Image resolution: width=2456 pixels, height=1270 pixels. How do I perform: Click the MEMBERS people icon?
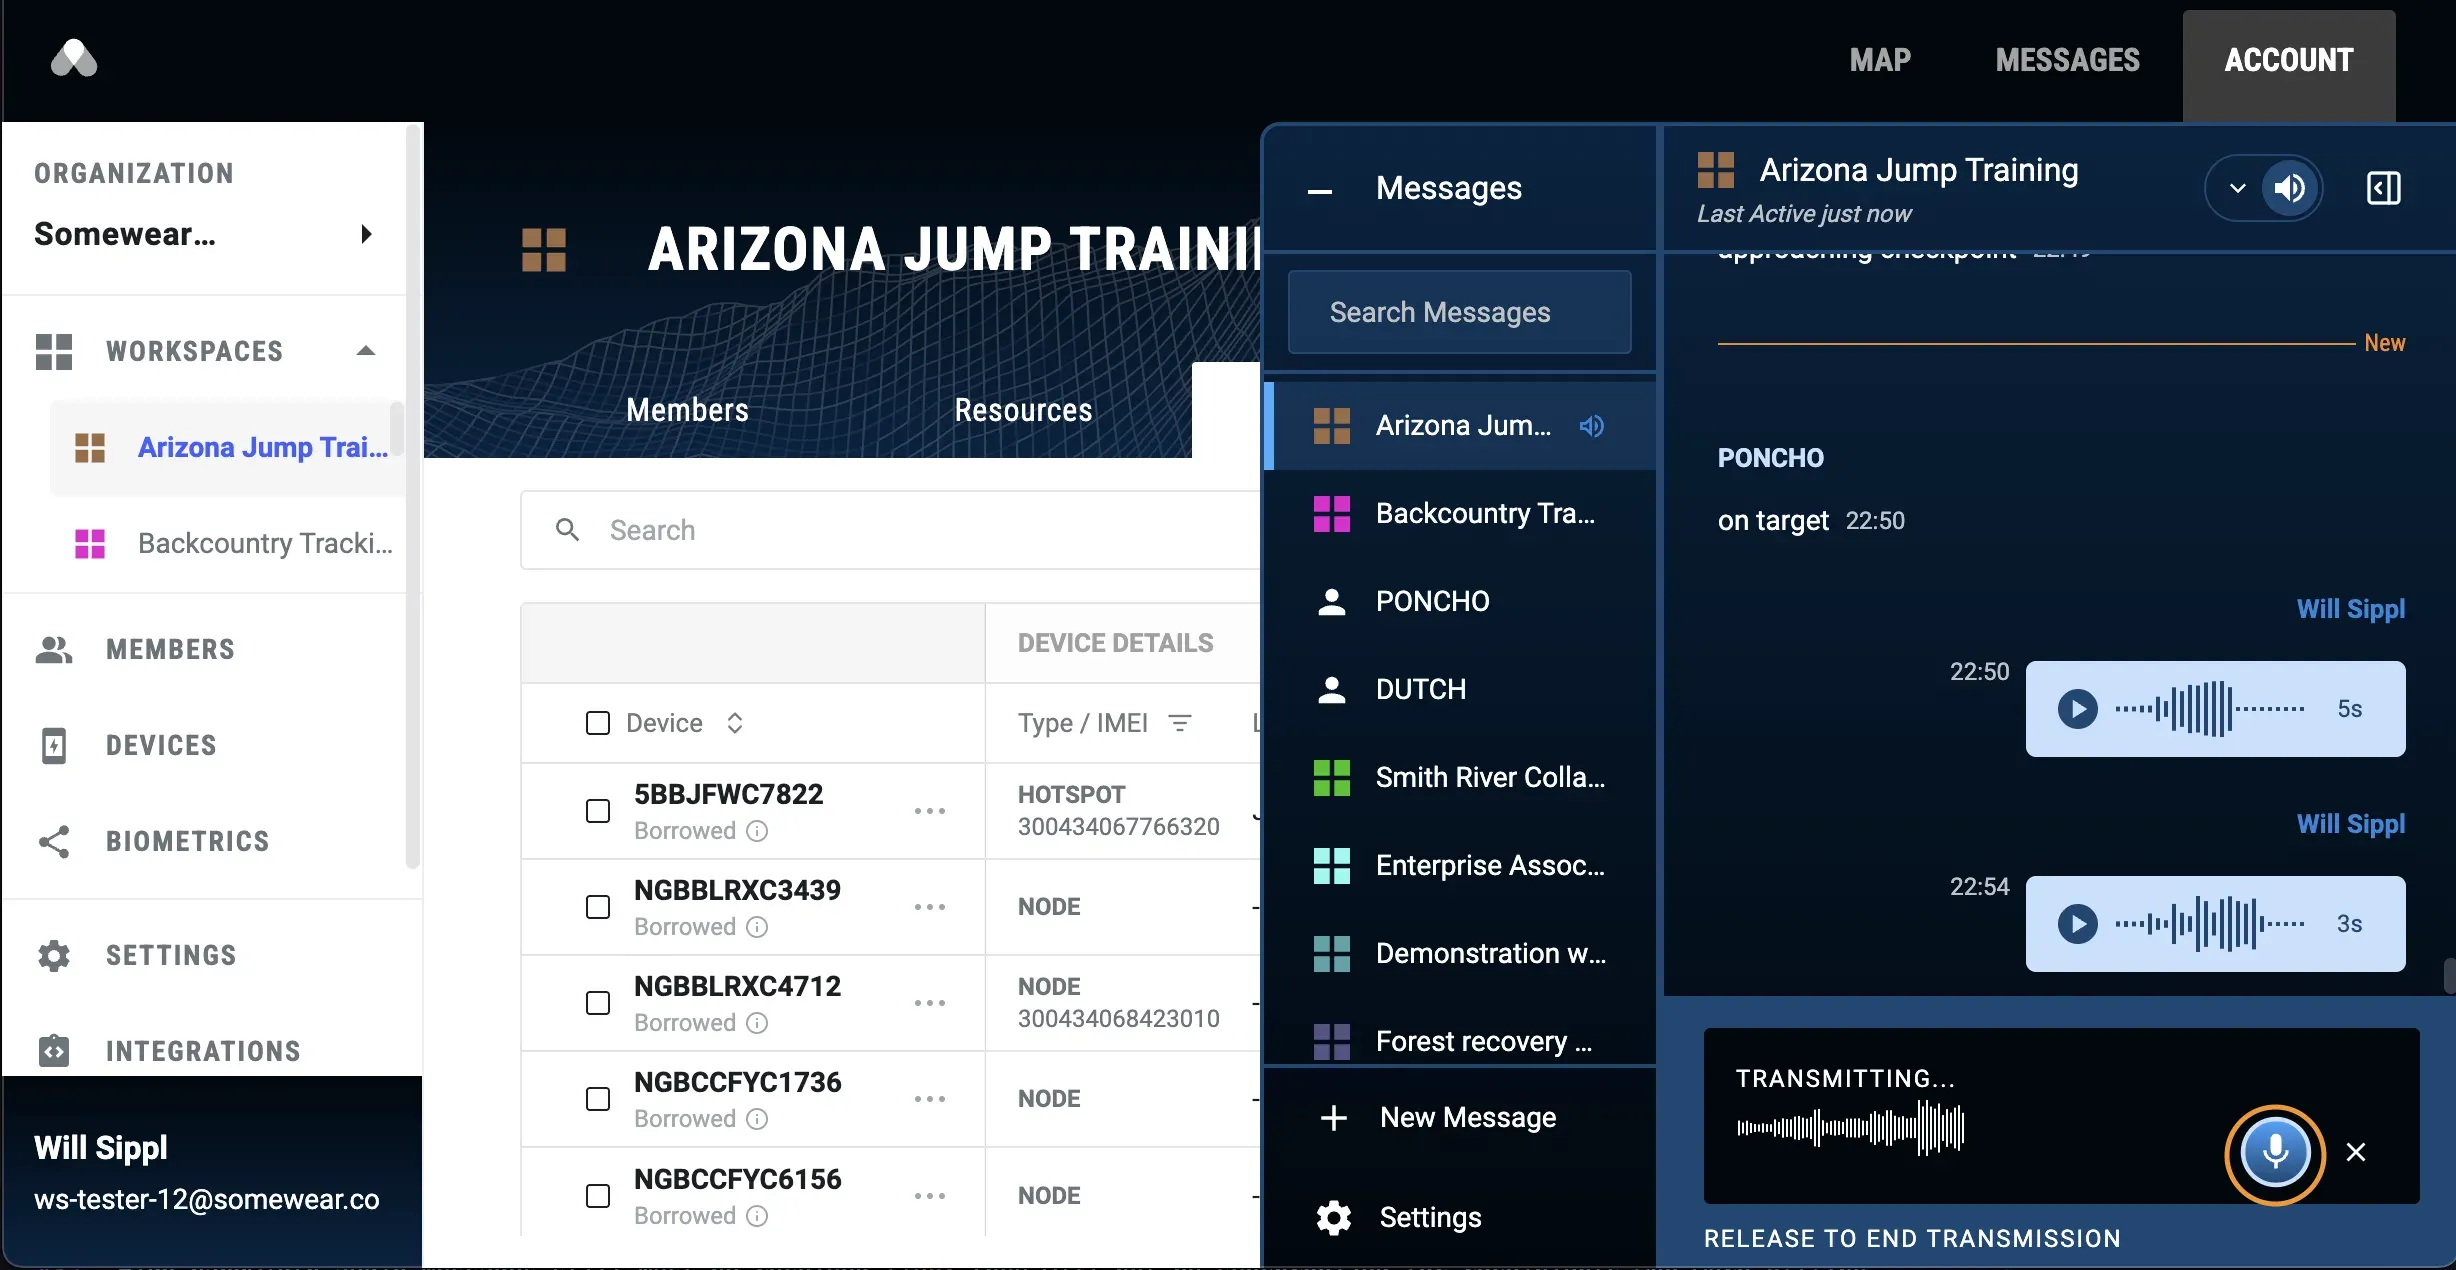tap(54, 649)
